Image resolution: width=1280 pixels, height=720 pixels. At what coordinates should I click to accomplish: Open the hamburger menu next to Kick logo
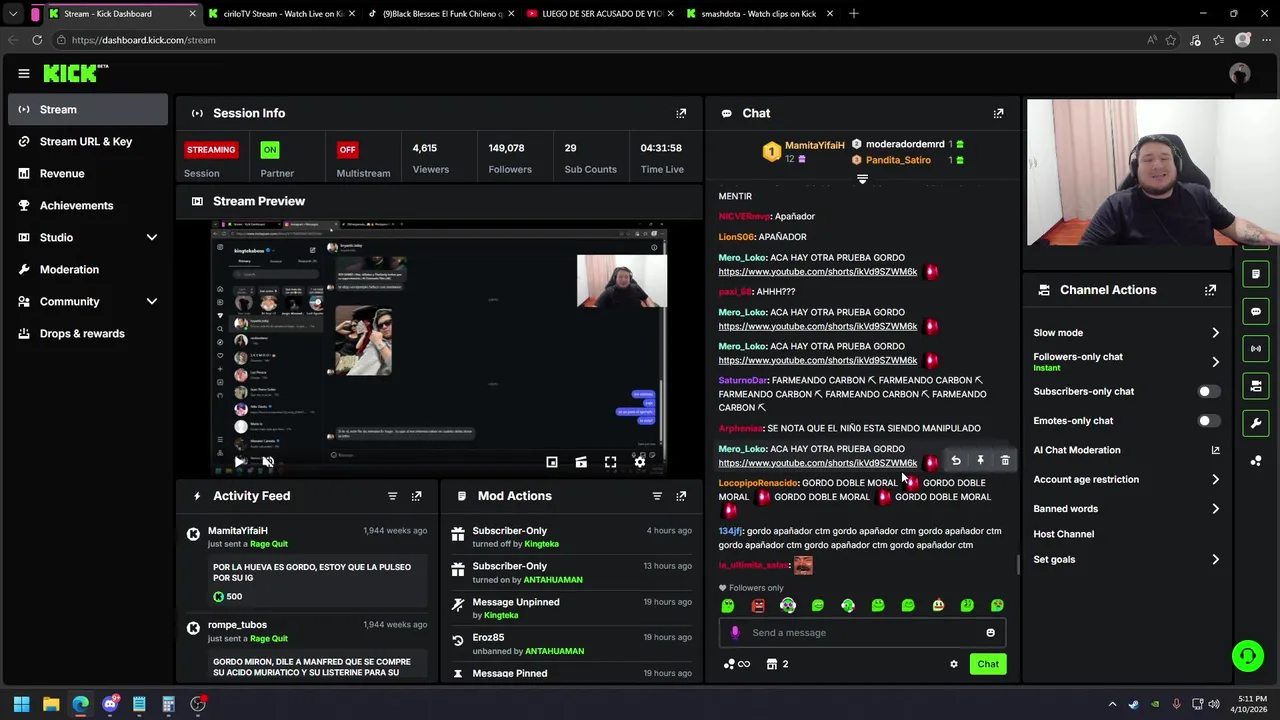coord(24,73)
